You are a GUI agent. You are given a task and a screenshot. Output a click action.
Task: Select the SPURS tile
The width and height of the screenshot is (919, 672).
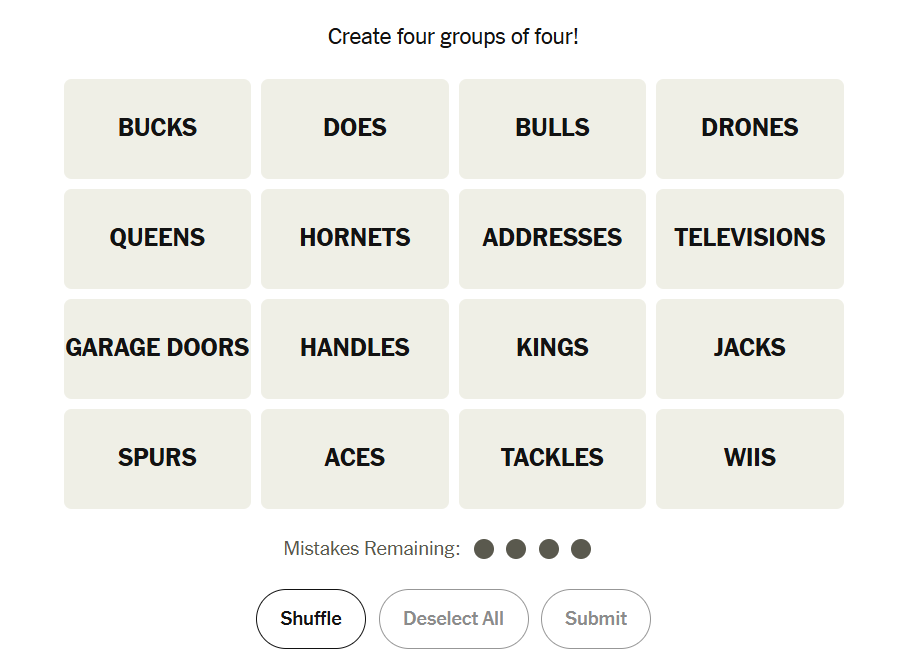tap(157, 459)
